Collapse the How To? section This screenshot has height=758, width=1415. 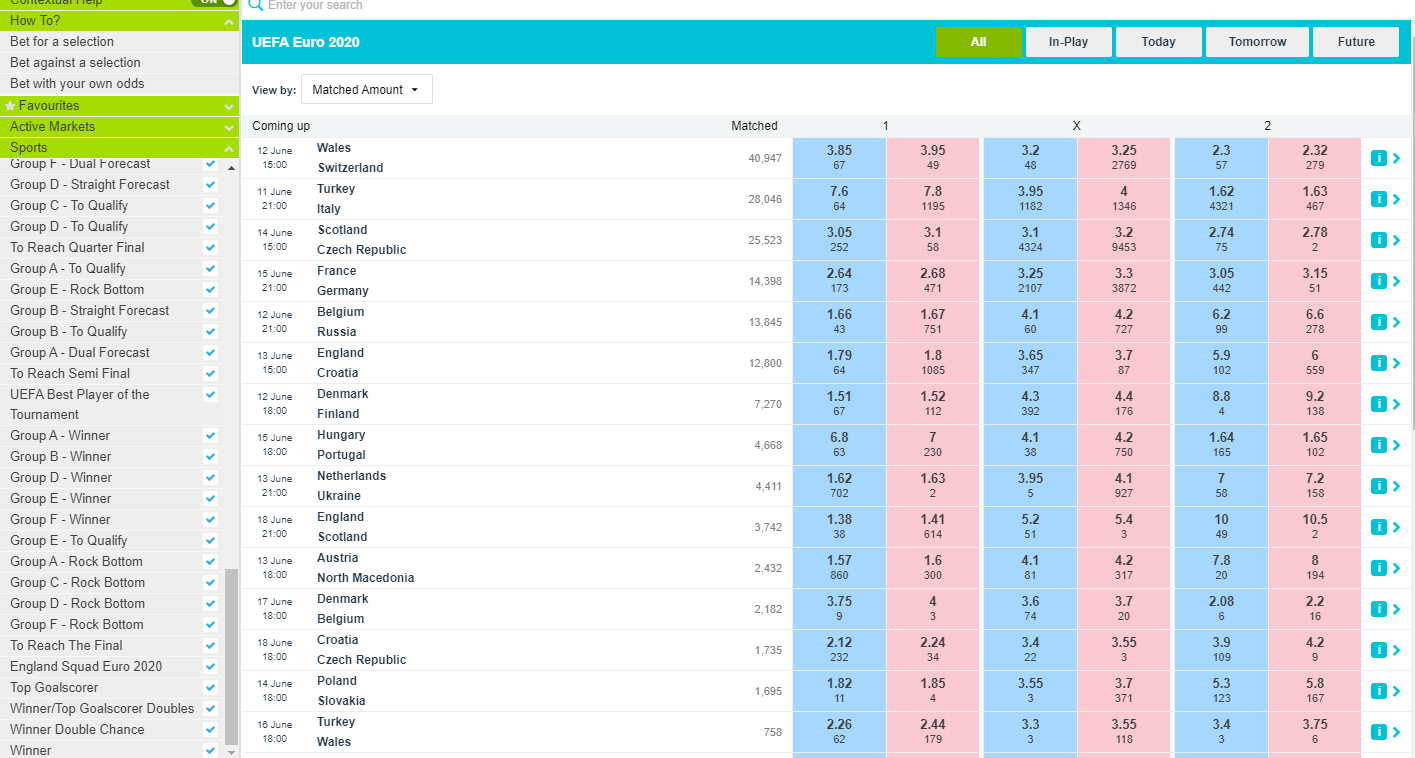[x=230, y=21]
